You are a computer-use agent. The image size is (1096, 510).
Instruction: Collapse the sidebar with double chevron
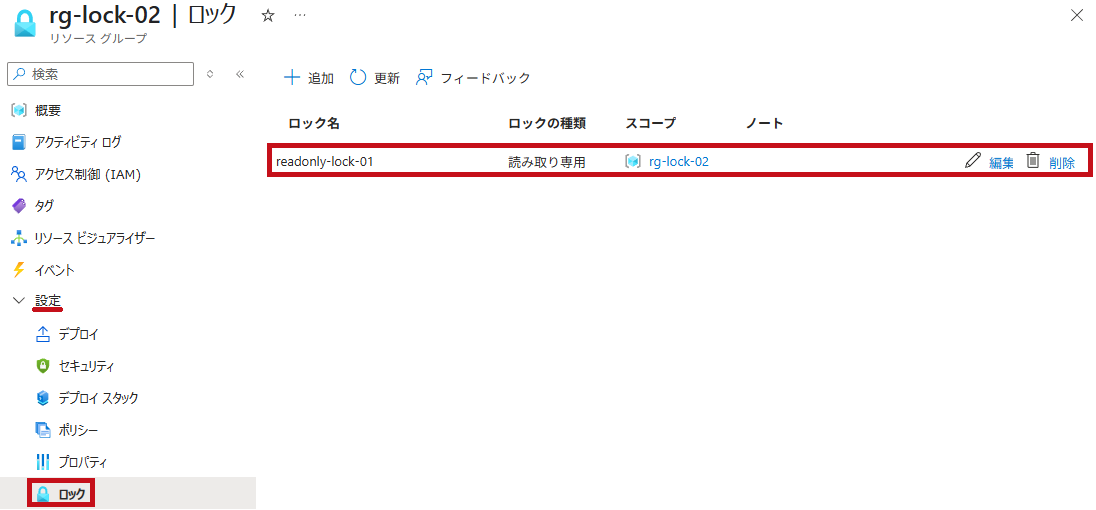click(240, 74)
